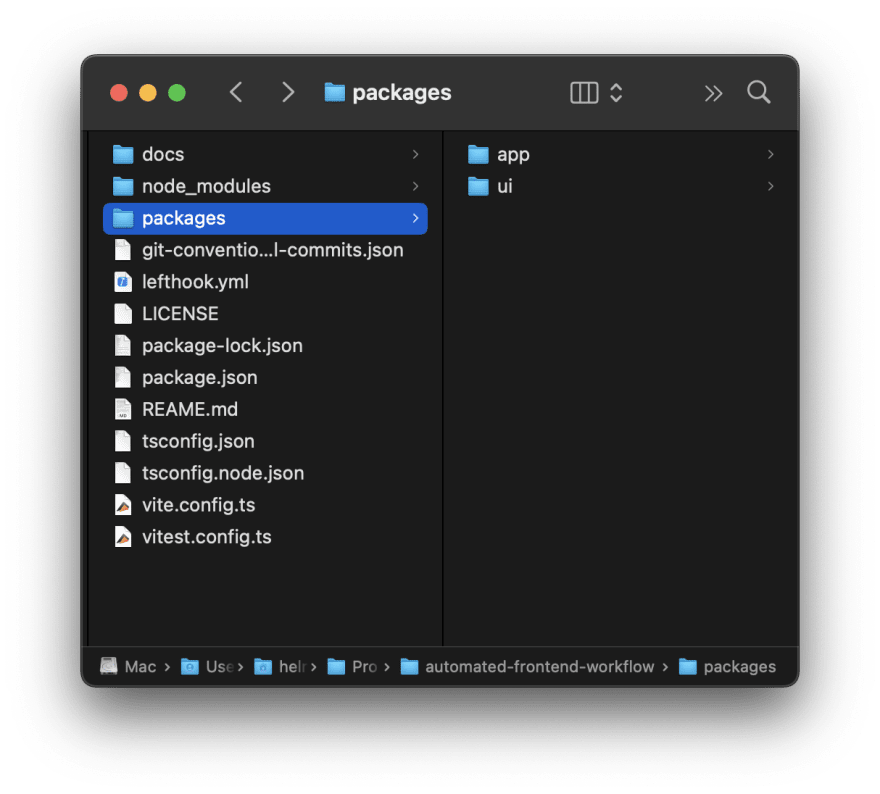Minimize the window with yellow button
Screen dimensions: 880x794
(x=148, y=93)
